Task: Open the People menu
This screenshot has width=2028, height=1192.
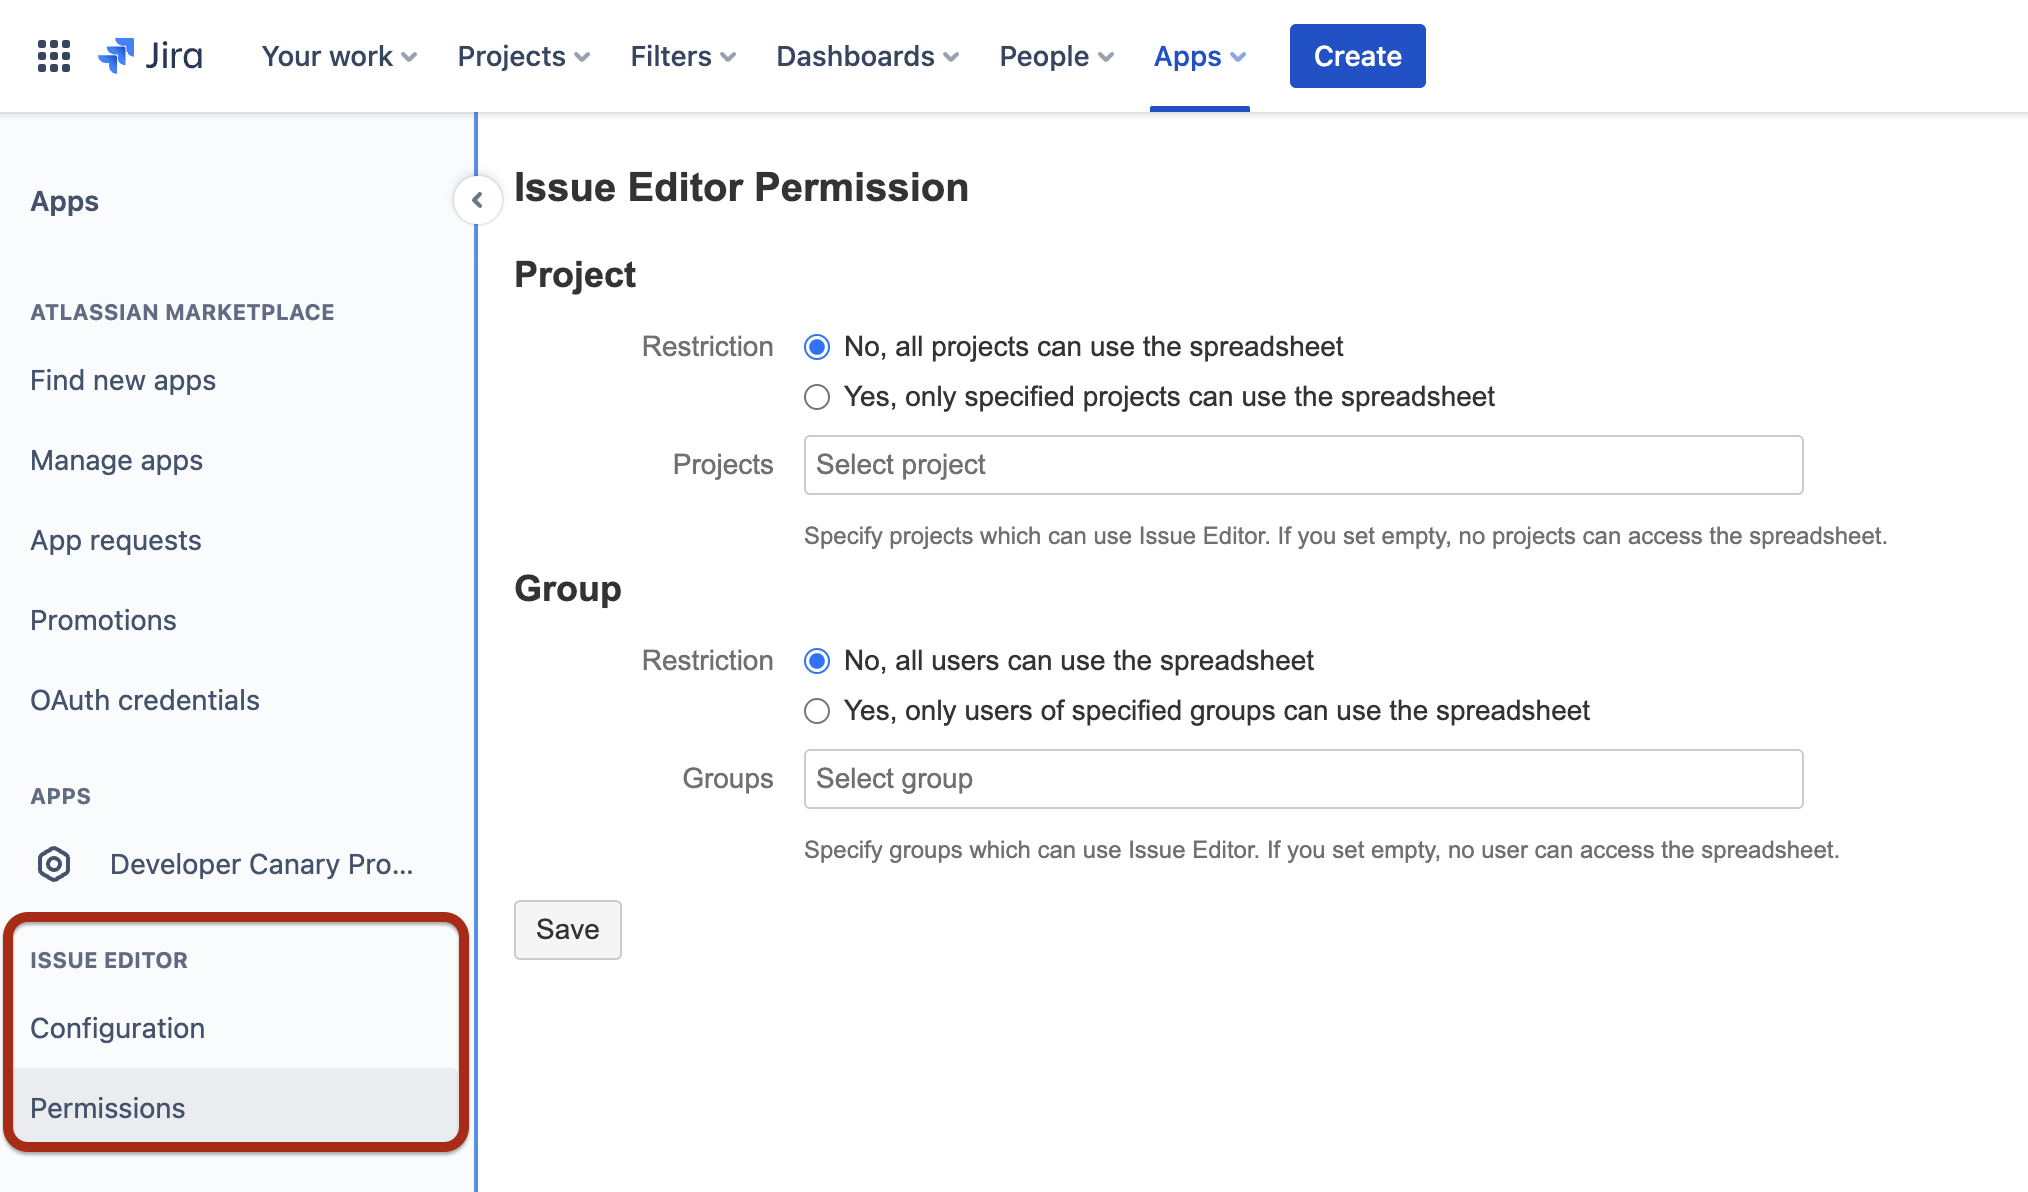Action: coord(1056,56)
